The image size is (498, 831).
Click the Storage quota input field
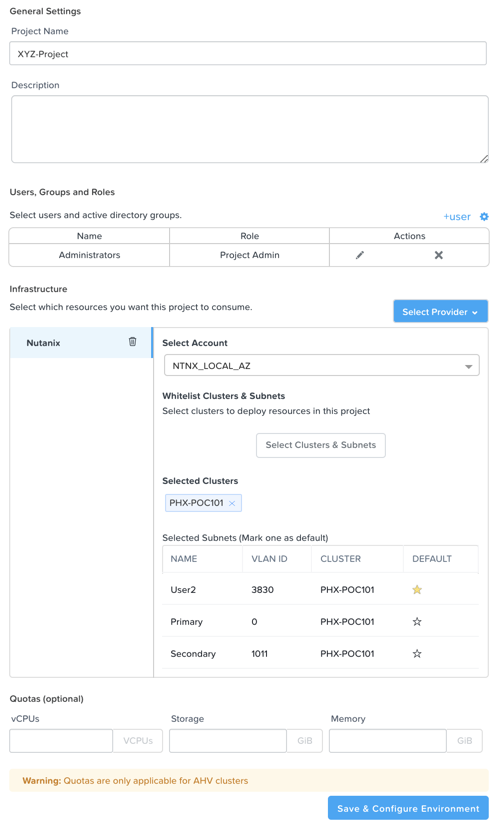[x=228, y=740]
